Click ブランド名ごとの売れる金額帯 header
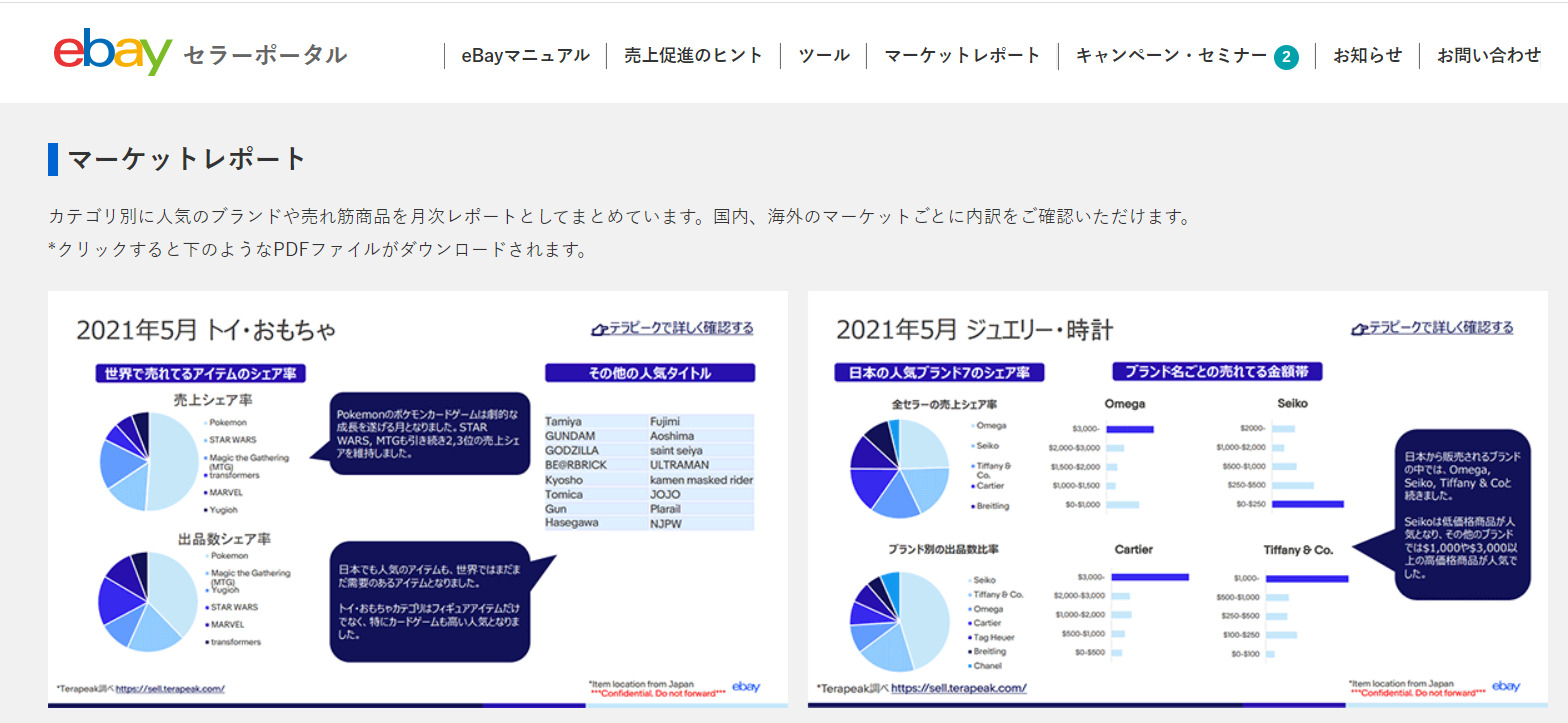The image size is (1568, 723). point(1217,371)
